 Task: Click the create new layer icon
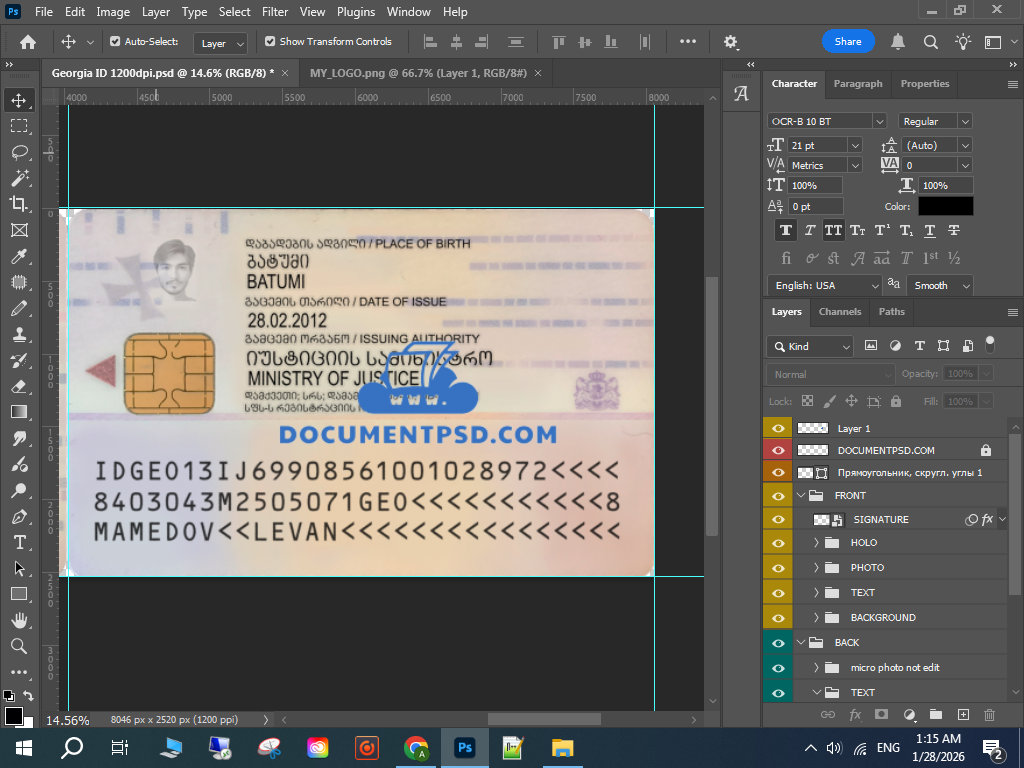click(963, 715)
